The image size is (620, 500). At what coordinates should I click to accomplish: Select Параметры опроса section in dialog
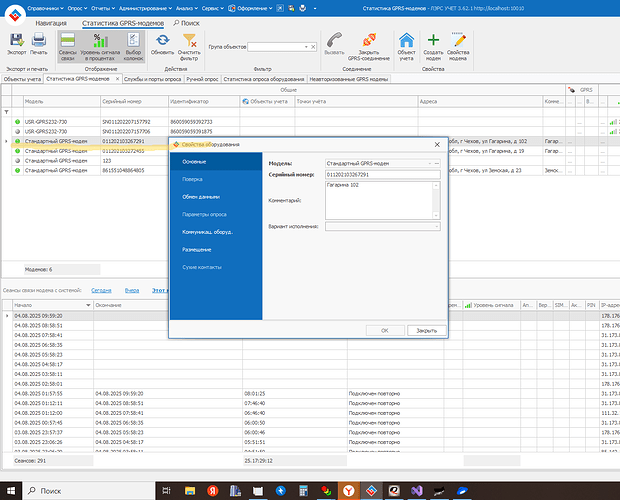(x=216, y=214)
